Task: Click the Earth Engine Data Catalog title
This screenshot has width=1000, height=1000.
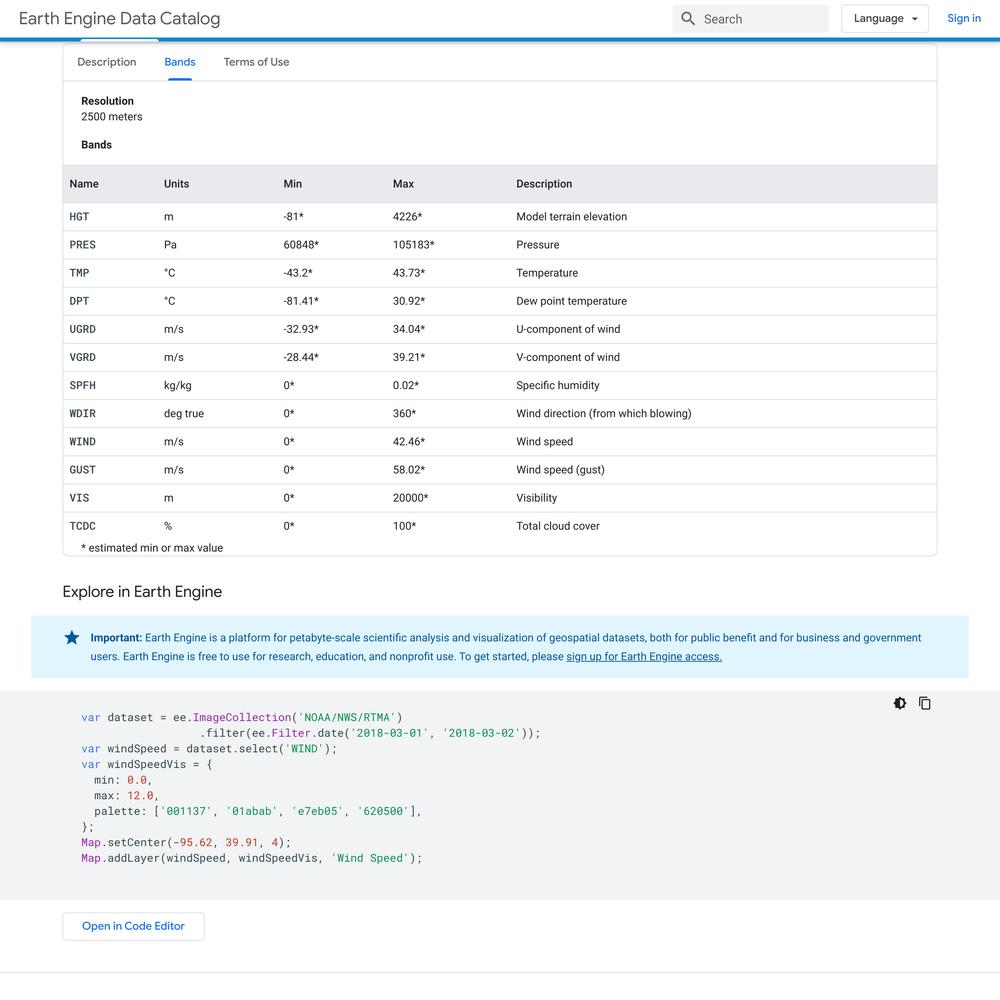Action: [119, 18]
